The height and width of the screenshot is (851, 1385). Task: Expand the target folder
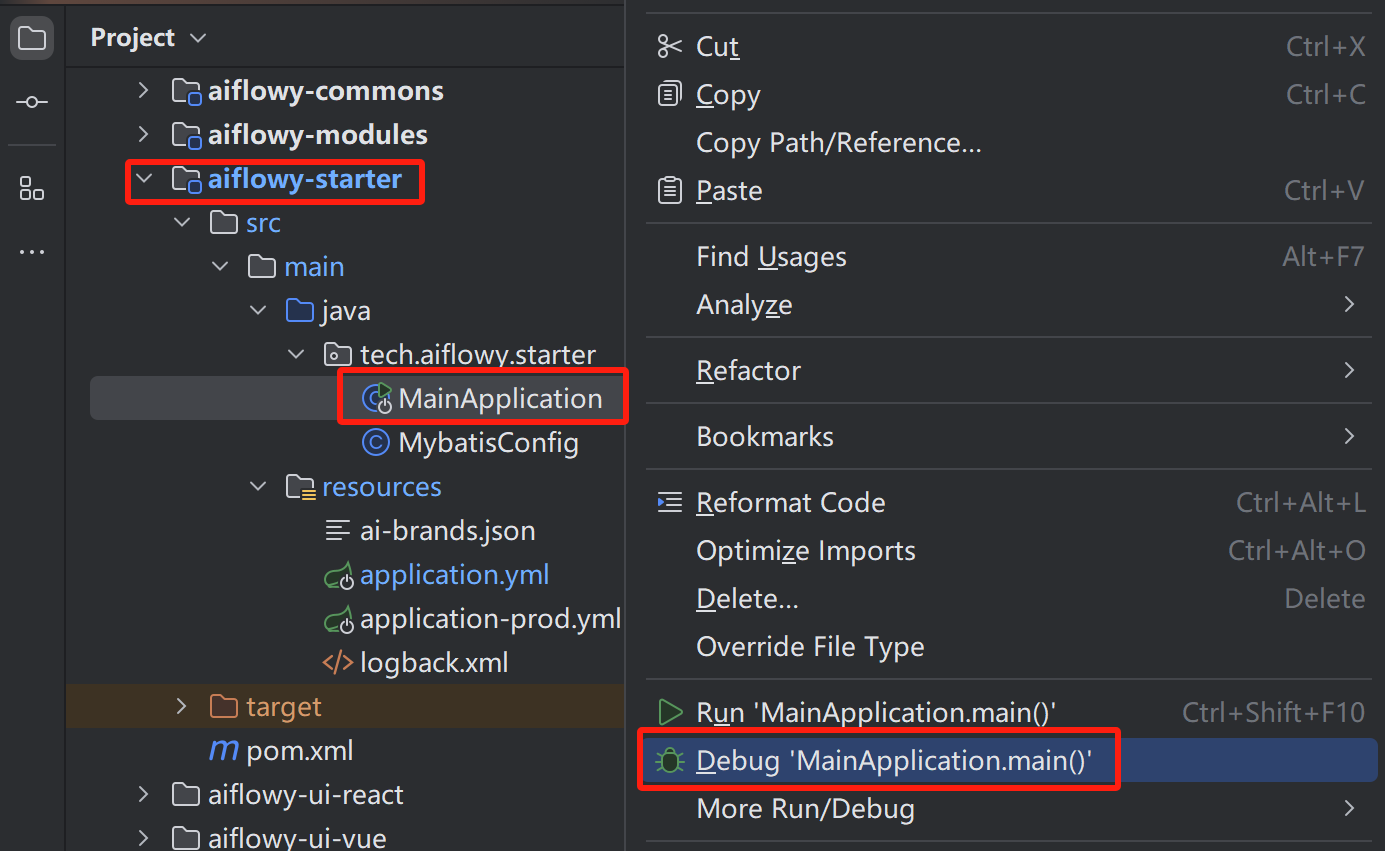pyautogui.click(x=181, y=707)
